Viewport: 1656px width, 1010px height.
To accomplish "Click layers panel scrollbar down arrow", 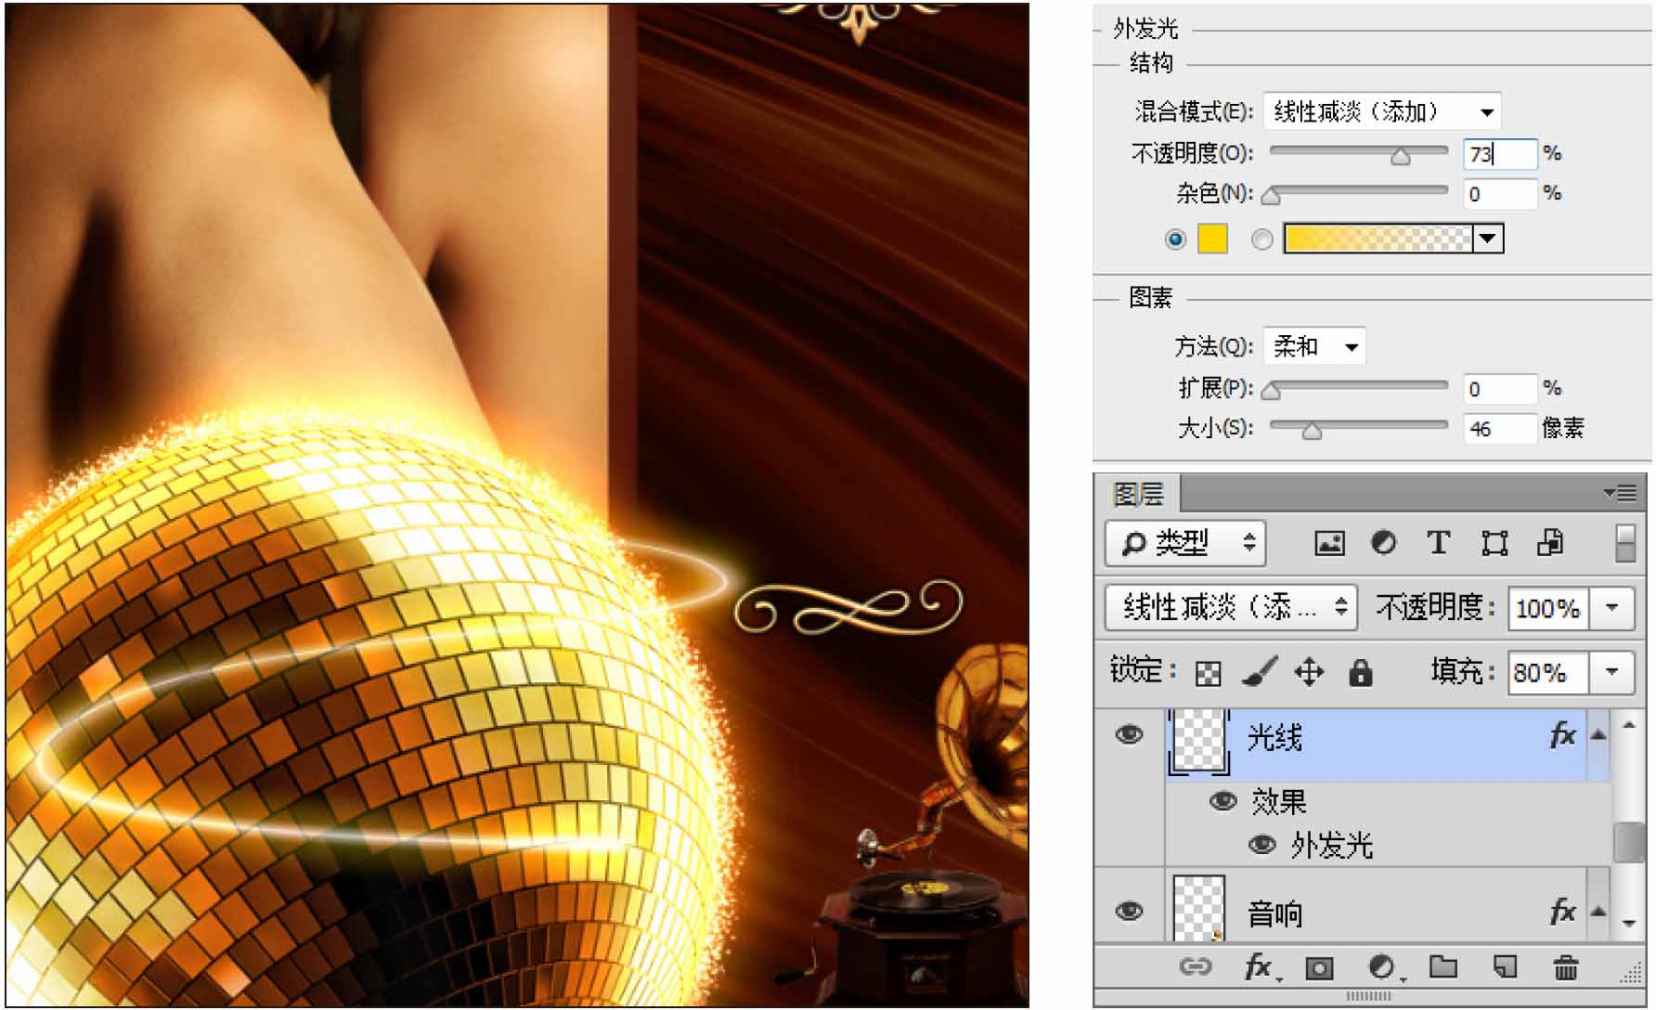I will (x=1629, y=923).
